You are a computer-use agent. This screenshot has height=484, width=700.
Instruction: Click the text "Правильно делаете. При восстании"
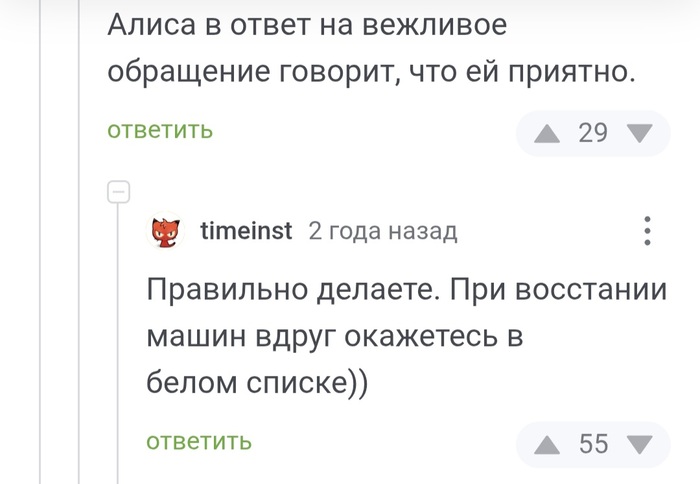pyautogui.click(x=406, y=291)
